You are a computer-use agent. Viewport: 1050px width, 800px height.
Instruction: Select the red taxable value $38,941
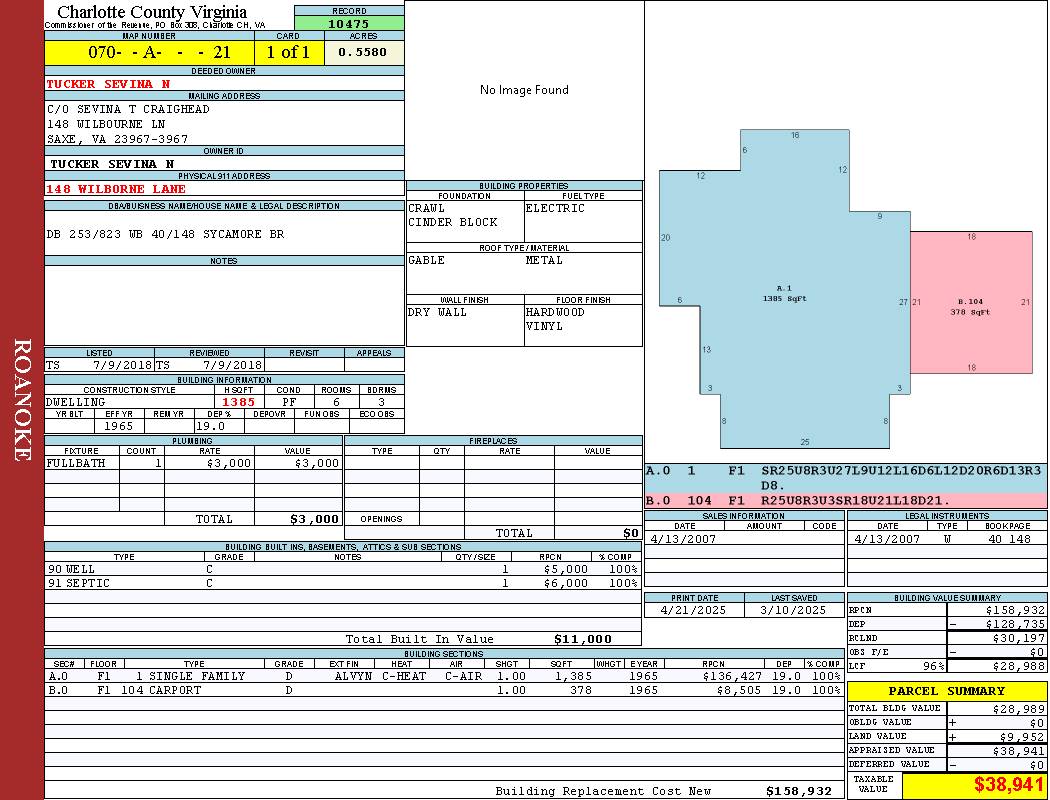(974, 785)
